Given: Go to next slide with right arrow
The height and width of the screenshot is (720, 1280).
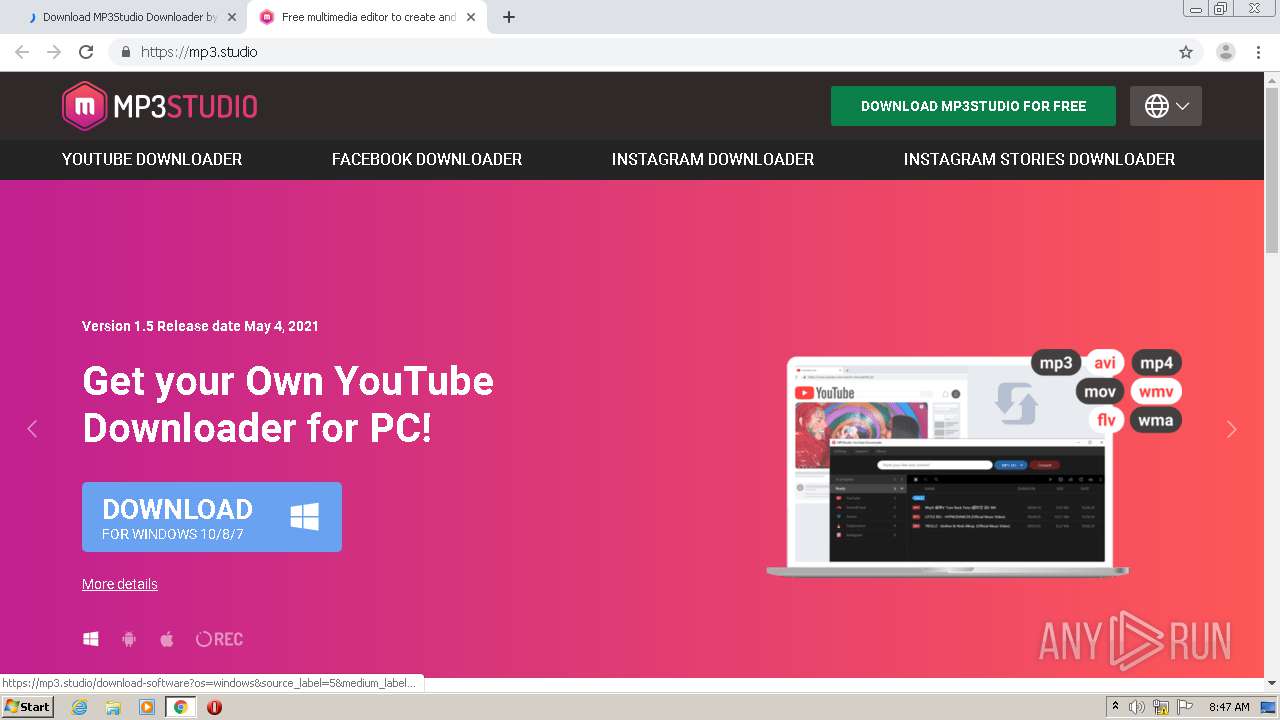Looking at the screenshot, I should pos(1231,429).
